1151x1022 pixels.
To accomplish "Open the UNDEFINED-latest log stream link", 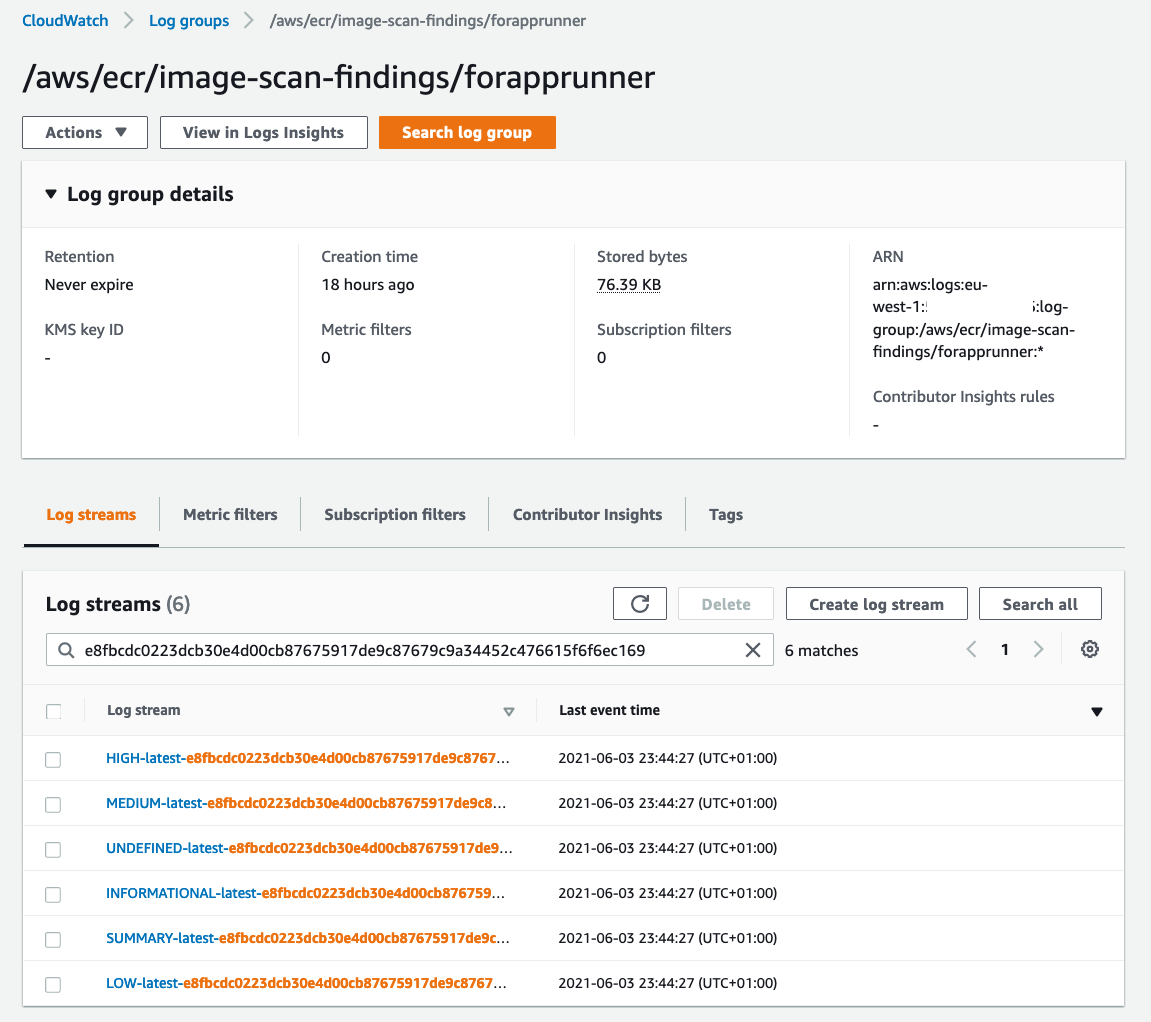I will pyautogui.click(x=309, y=848).
